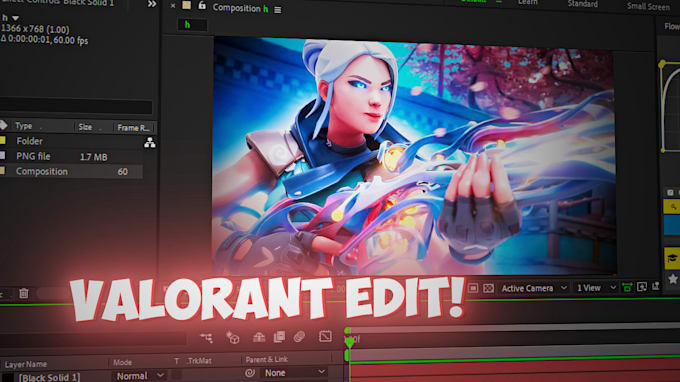Open the project flowchart view icon

(x=150, y=143)
